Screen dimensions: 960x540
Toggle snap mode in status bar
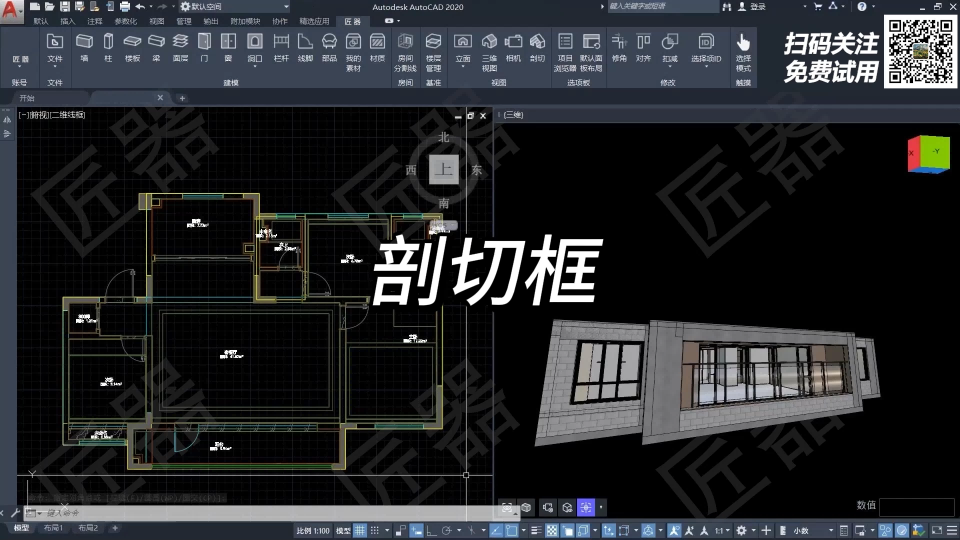[375, 530]
